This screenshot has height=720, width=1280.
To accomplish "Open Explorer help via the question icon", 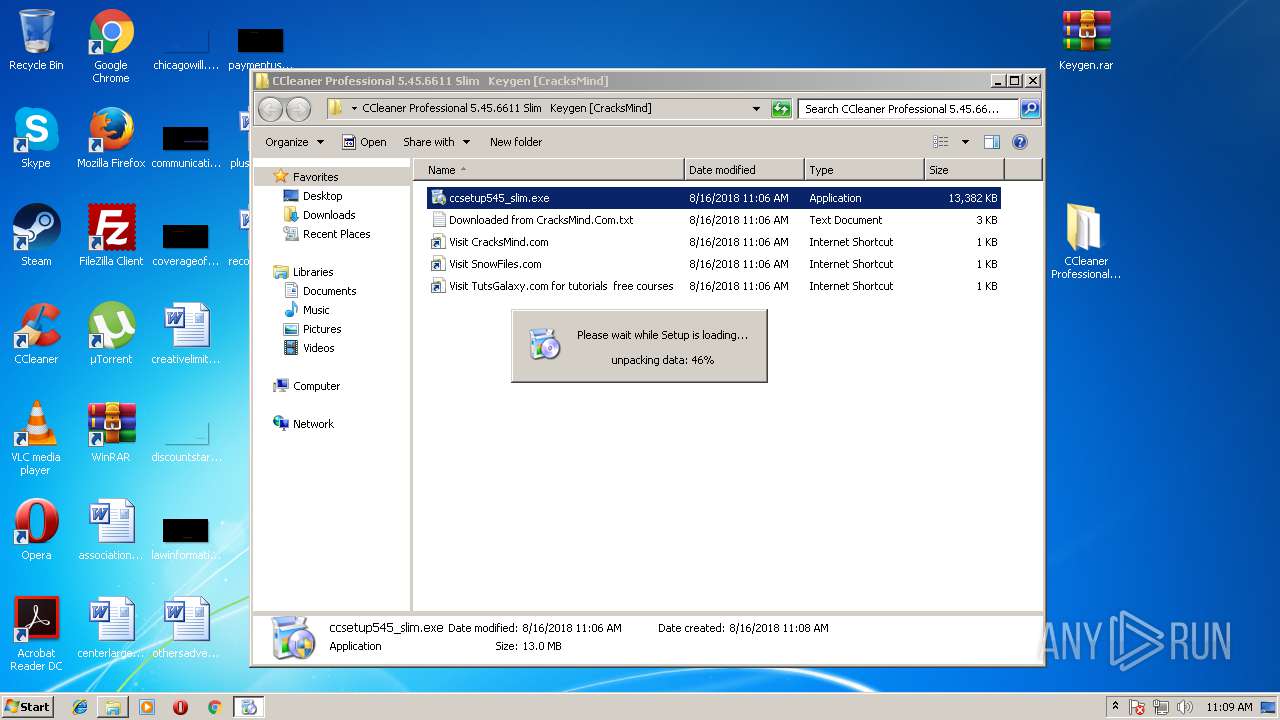I will point(1020,142).
